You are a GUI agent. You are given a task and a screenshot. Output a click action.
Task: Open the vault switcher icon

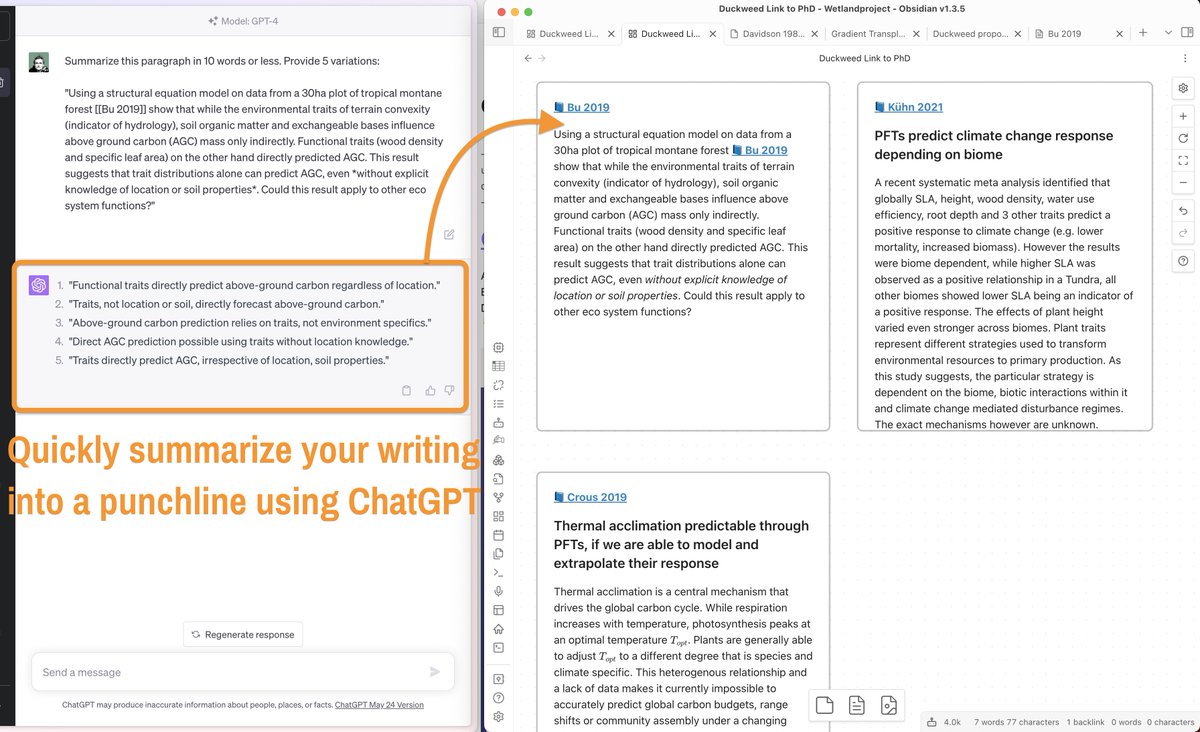(499, 679)
